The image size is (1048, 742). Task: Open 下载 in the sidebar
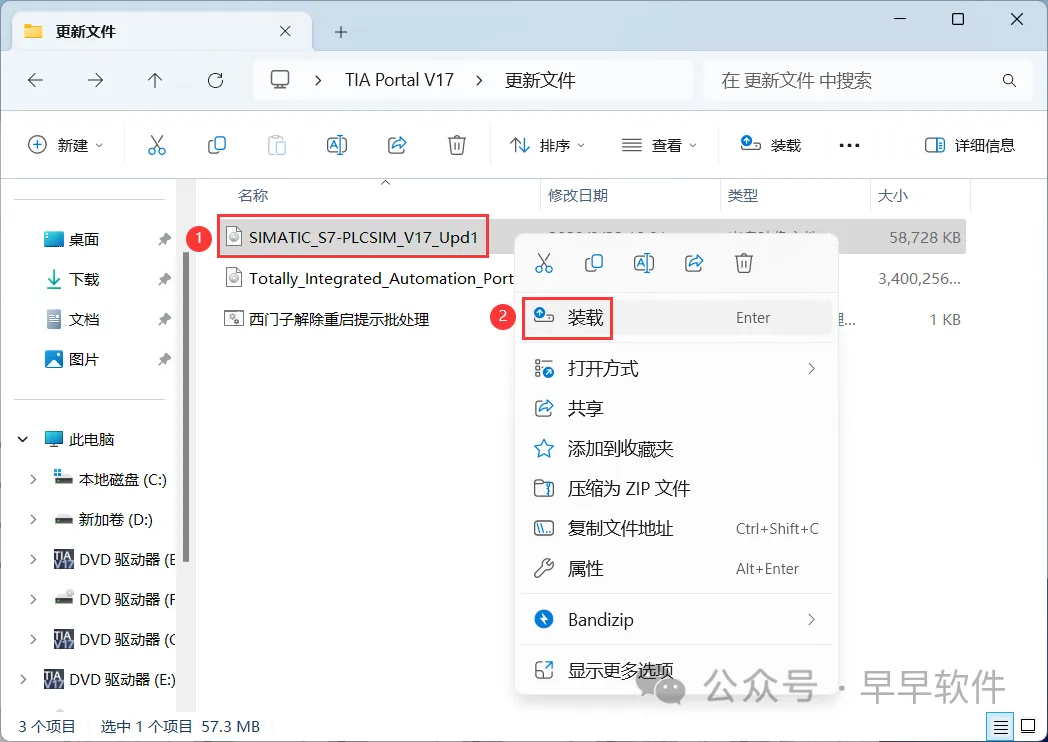coord(84,279)
